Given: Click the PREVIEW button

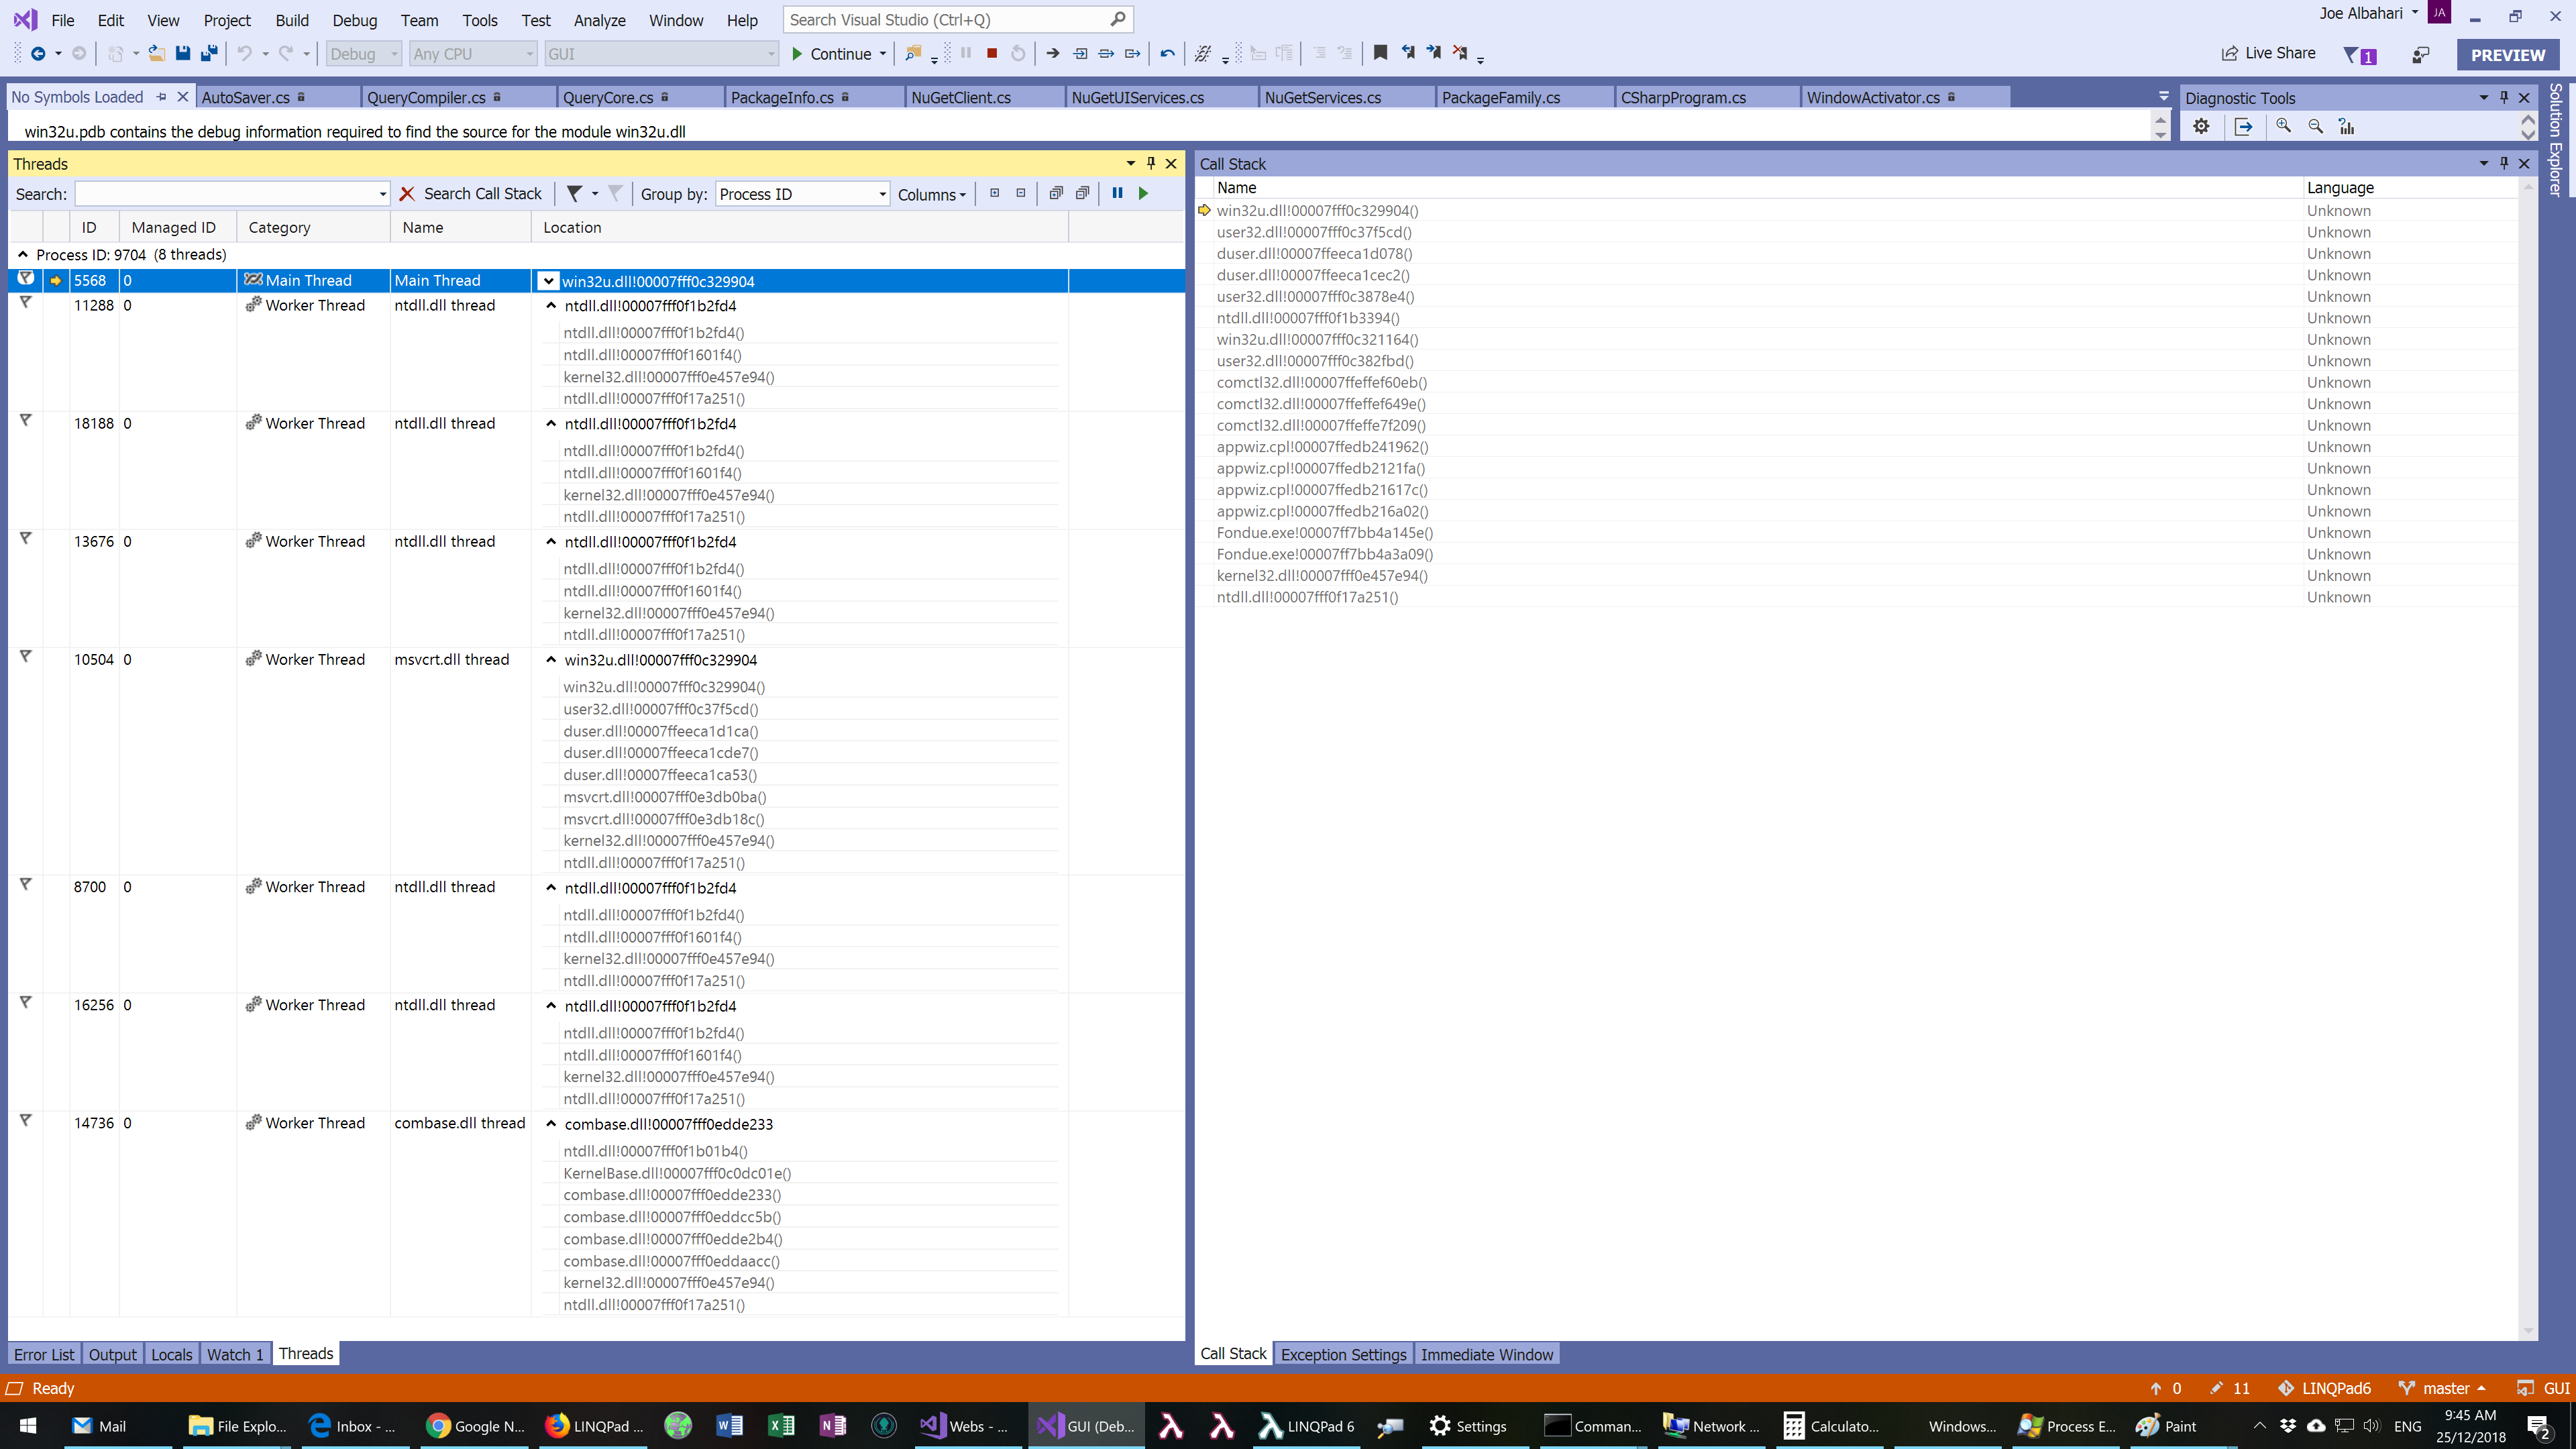Looking at the screenshot, I should [x=2508, y=55].
